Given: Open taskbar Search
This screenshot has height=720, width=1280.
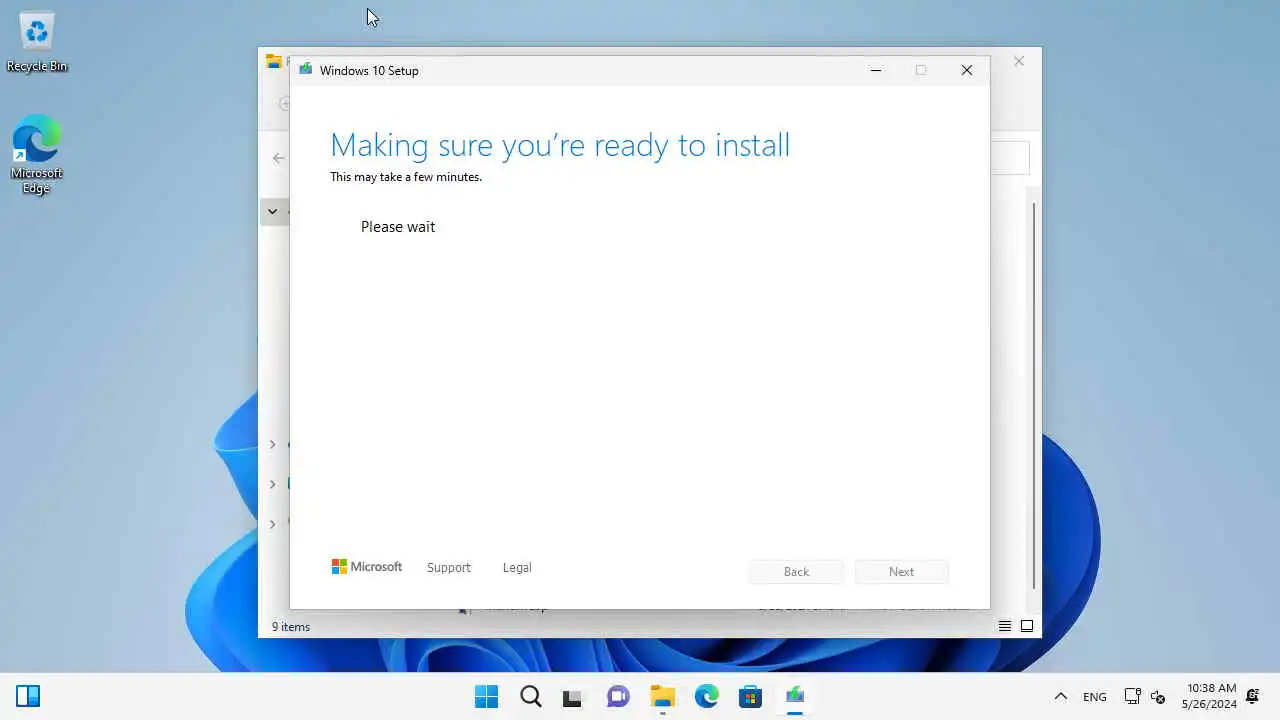Looking at the screenshot, I should coord(531,697).
